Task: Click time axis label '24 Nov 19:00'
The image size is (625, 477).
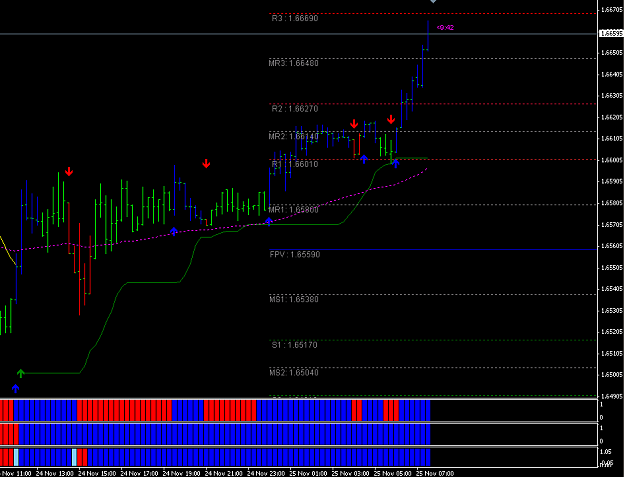Action: 181,473
